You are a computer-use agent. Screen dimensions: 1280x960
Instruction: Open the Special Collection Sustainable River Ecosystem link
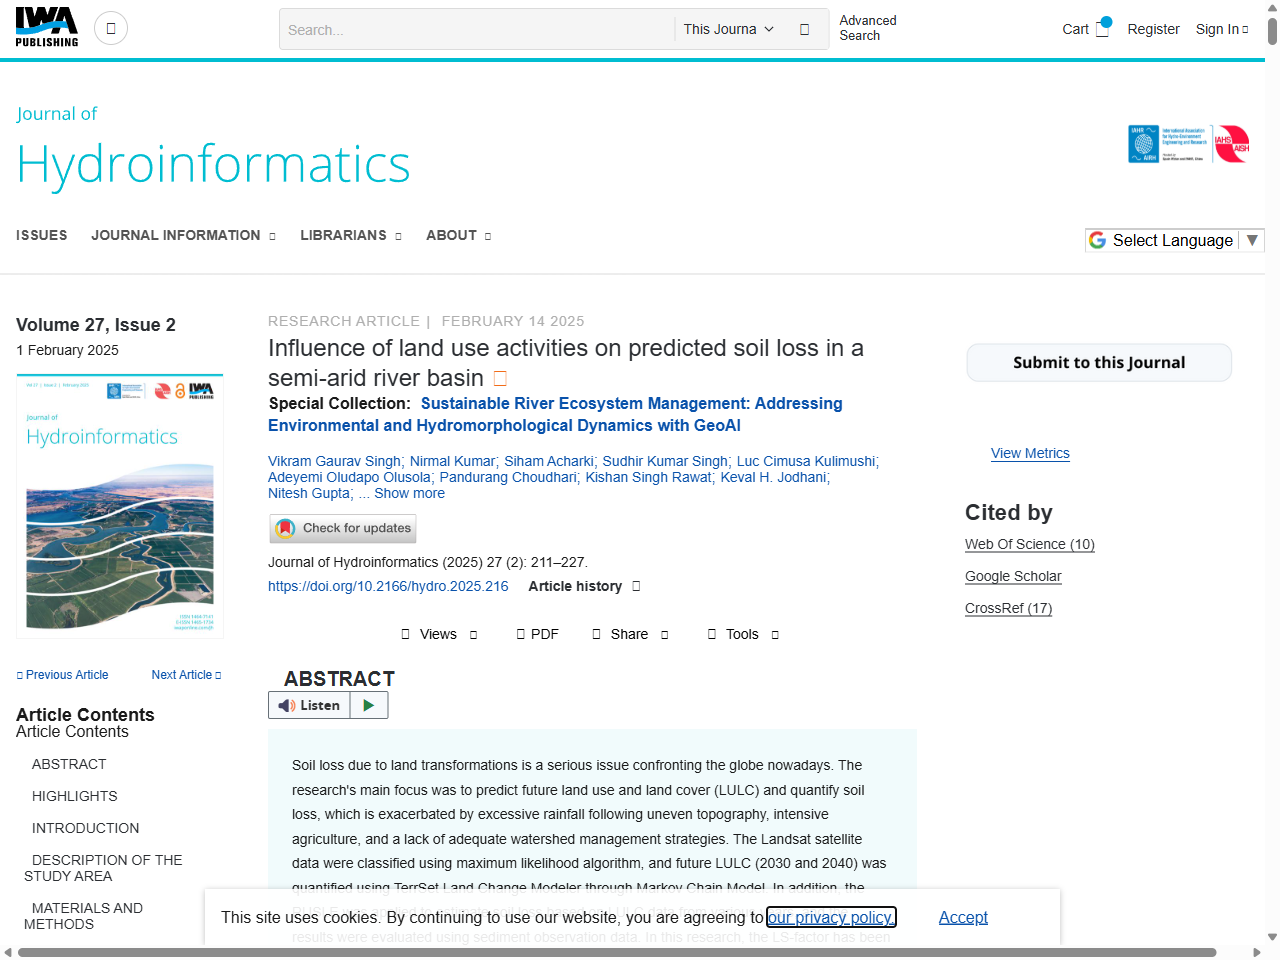pyautogui.click(x=555, y=414)
